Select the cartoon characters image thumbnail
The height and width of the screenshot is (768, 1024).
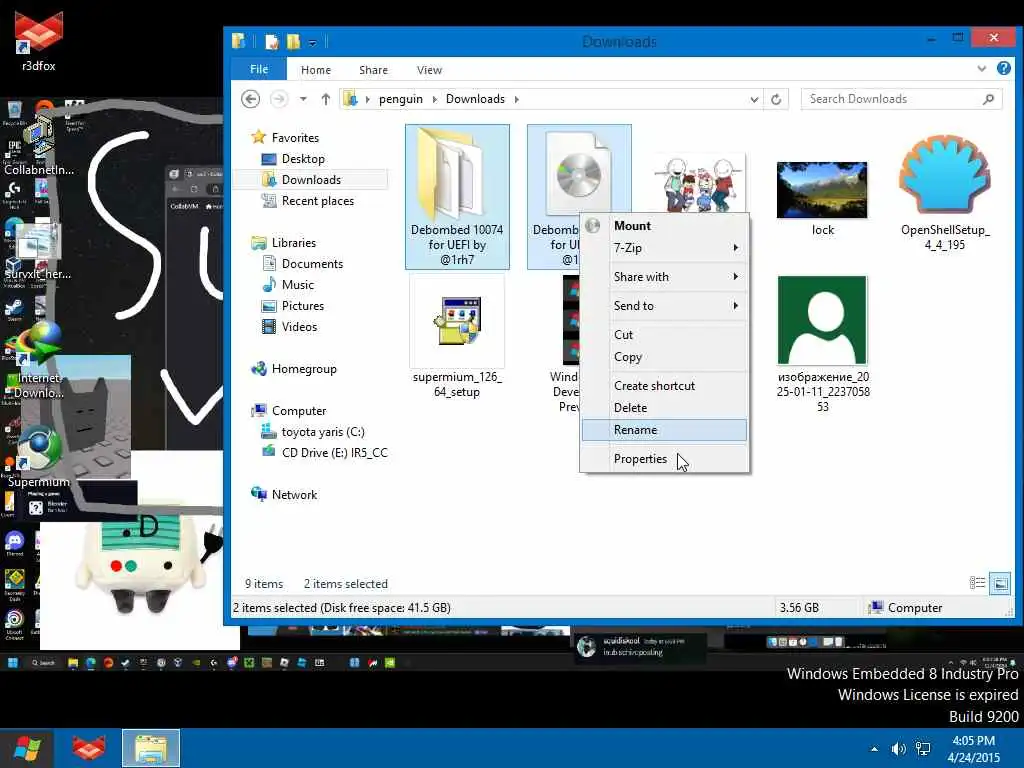[x=699, y=183]
